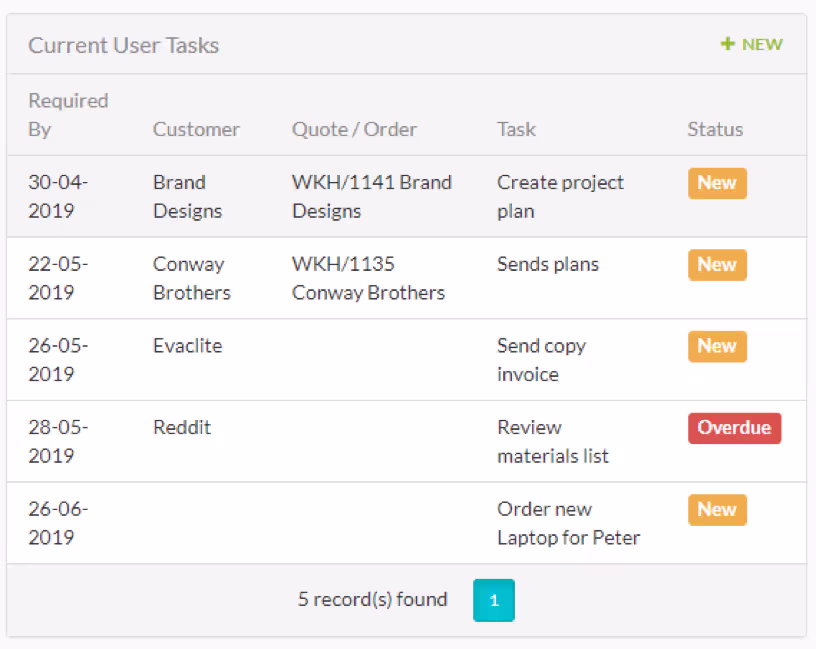This screenshot has width=816, height=649.
Task: Open the WKH/1141 Brand Designs order
Action: pos(372,196)
